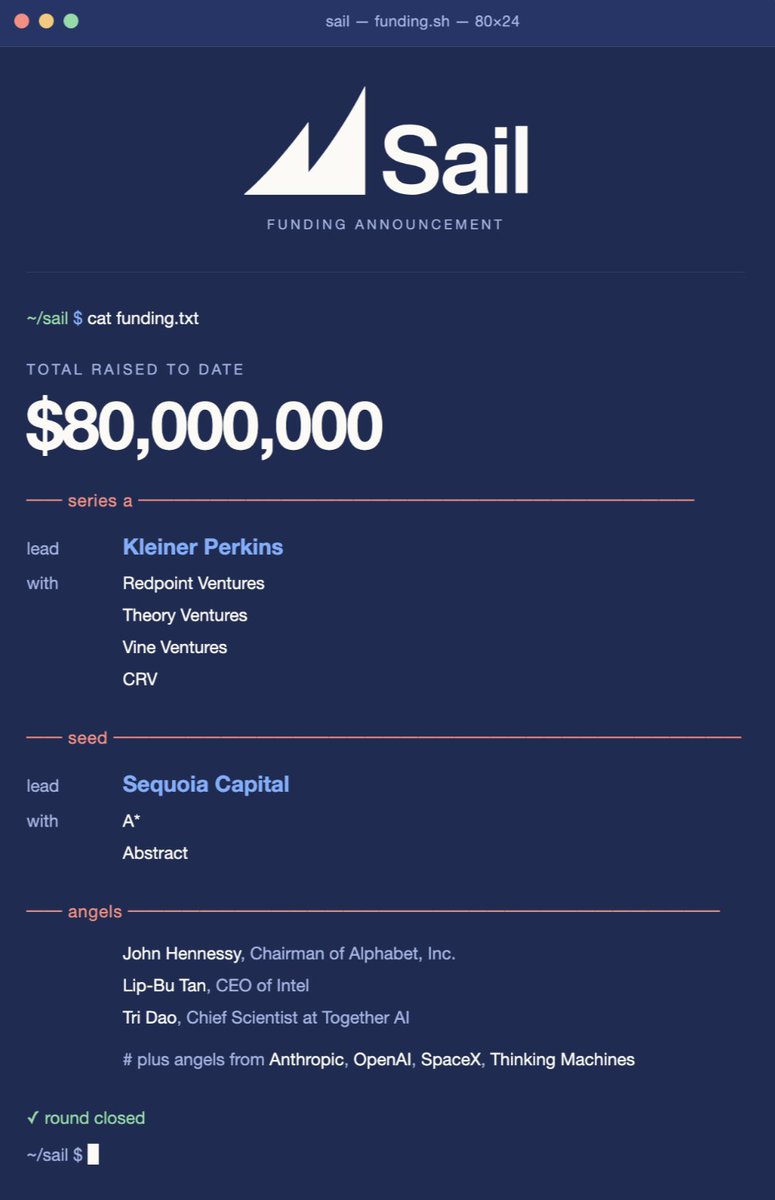Click the terminal cursor block

pos(93,1154)
